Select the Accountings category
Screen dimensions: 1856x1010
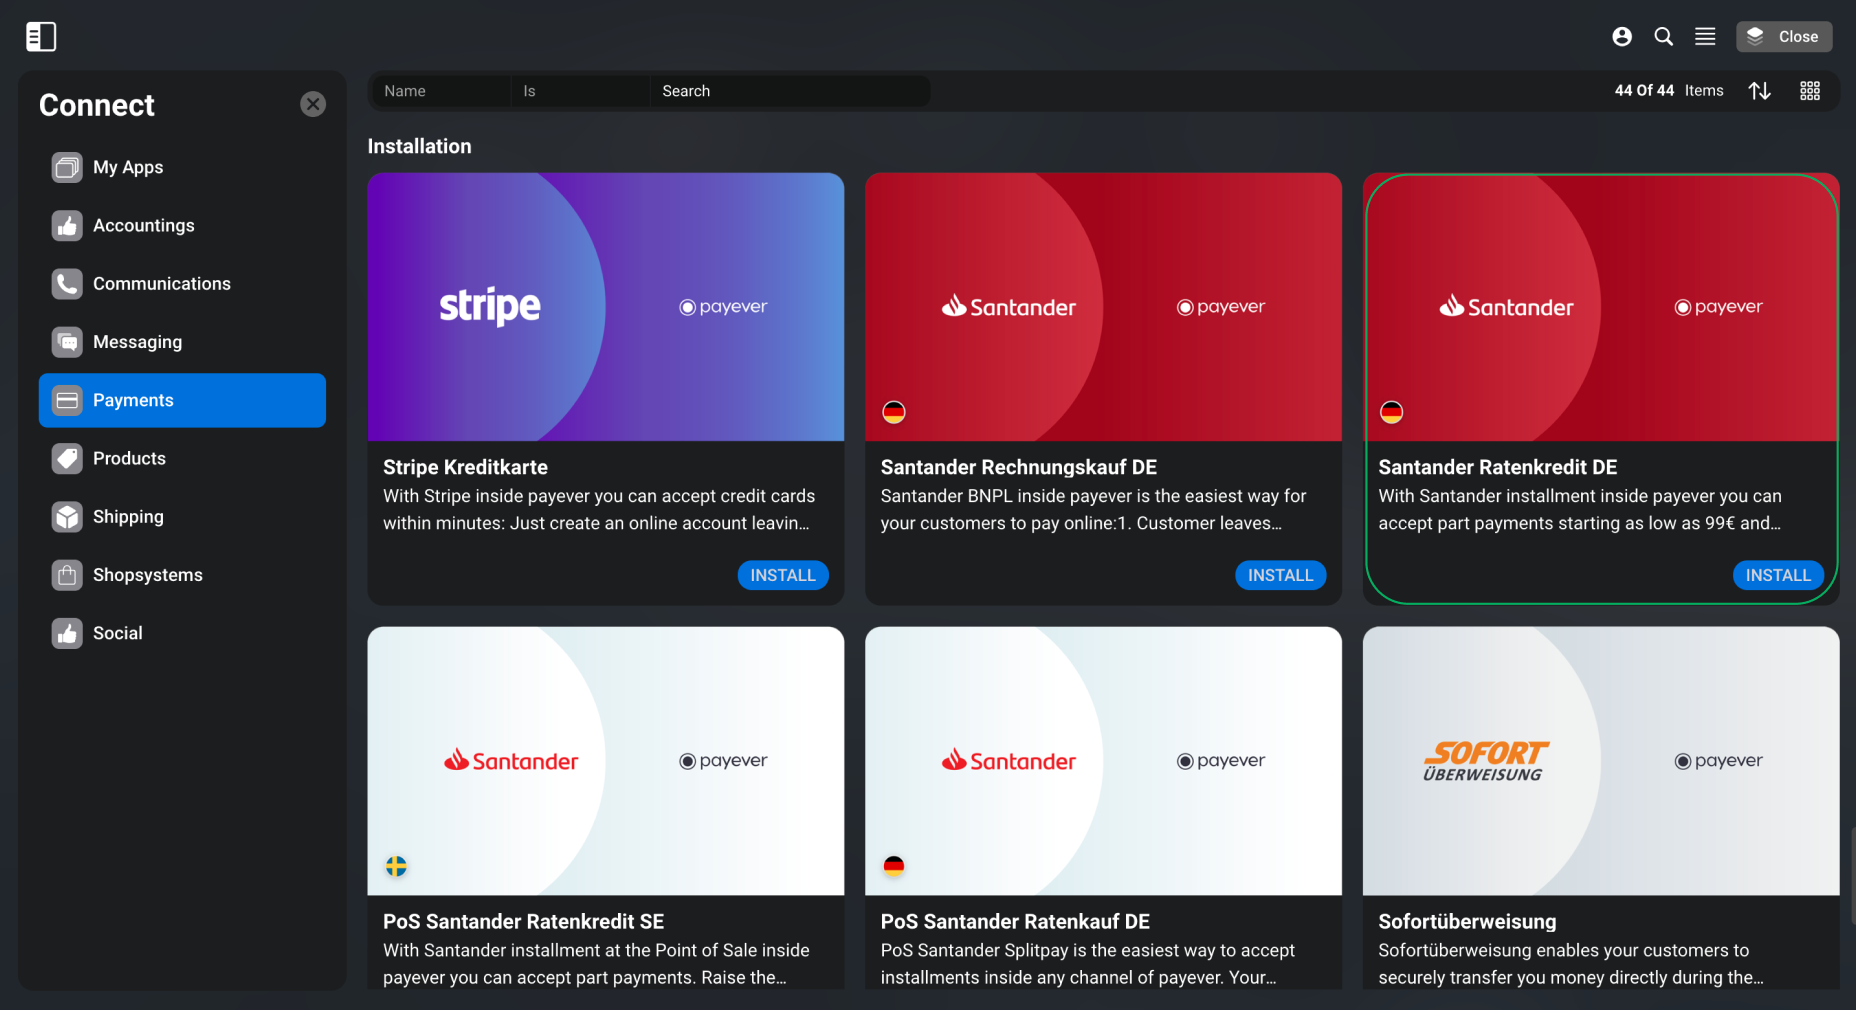click(x=182, y=226)
